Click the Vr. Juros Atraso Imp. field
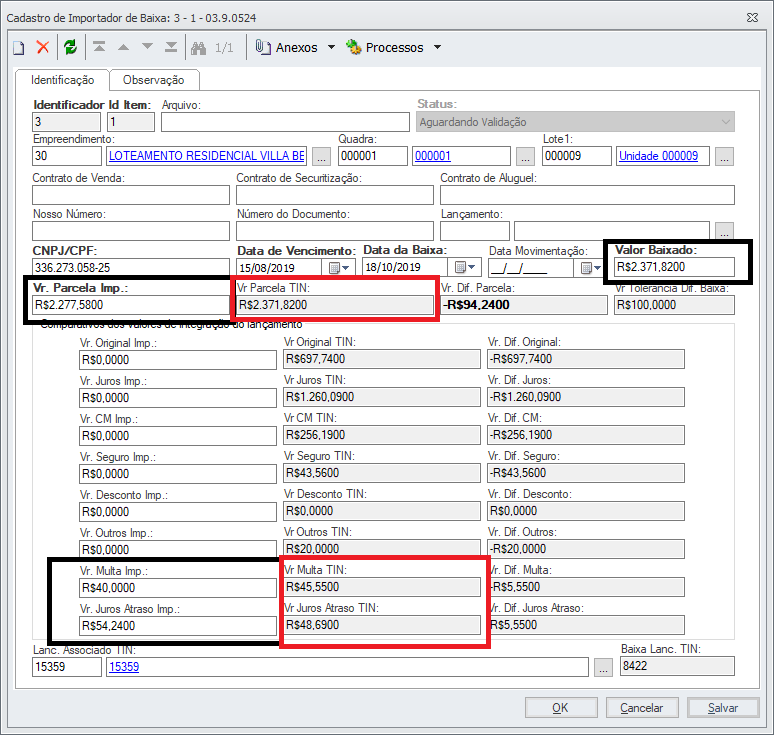Screen dimensions: 774x735 (178, 626)
